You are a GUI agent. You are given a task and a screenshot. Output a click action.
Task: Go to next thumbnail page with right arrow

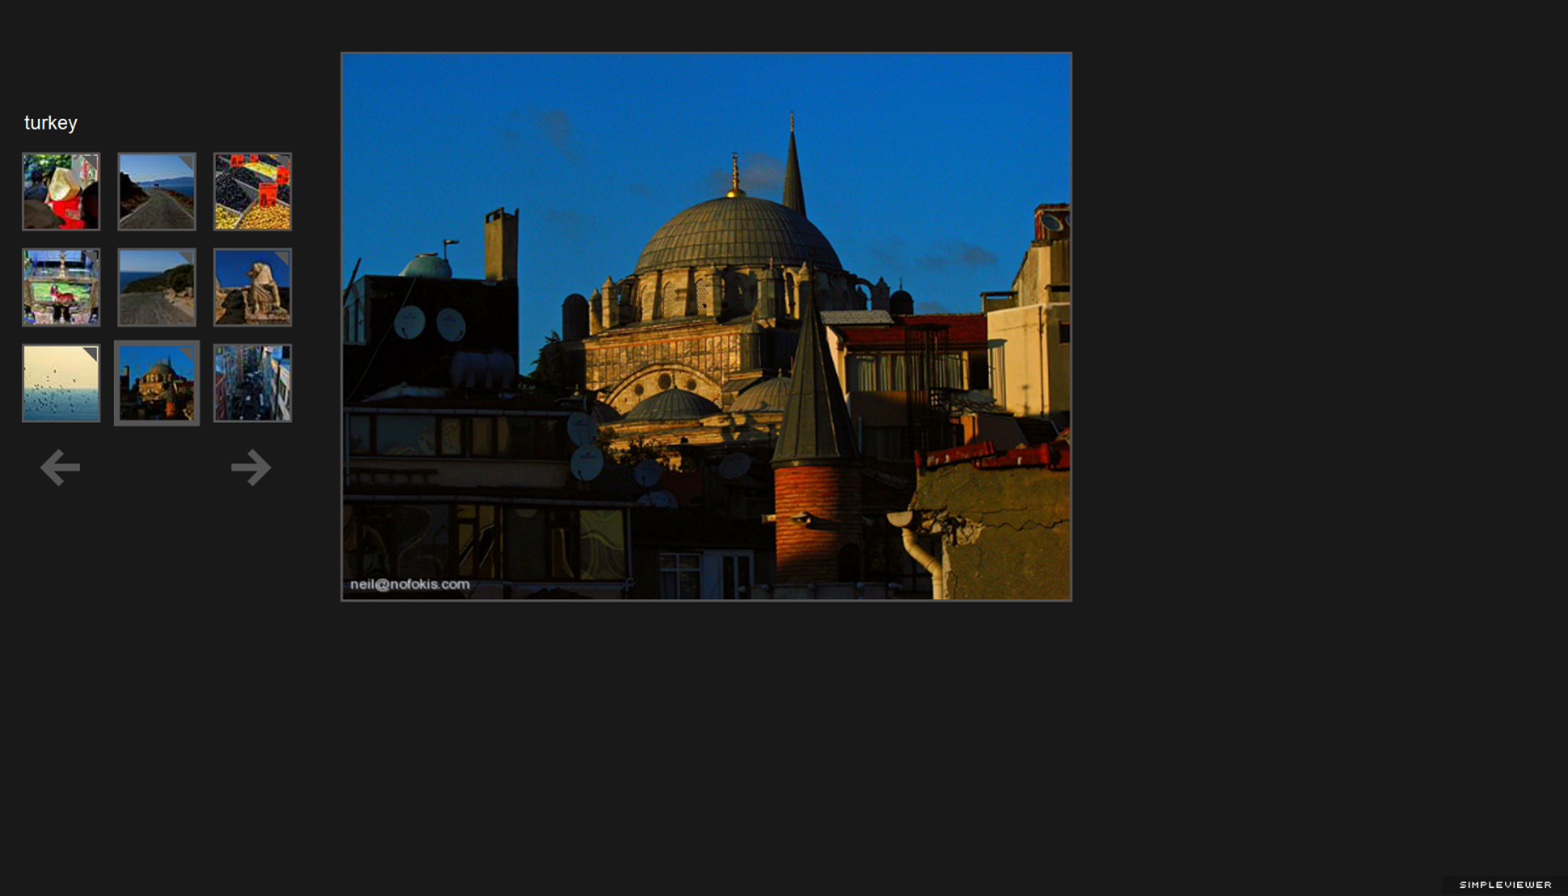pyautogui.click(x=251, y=467)
